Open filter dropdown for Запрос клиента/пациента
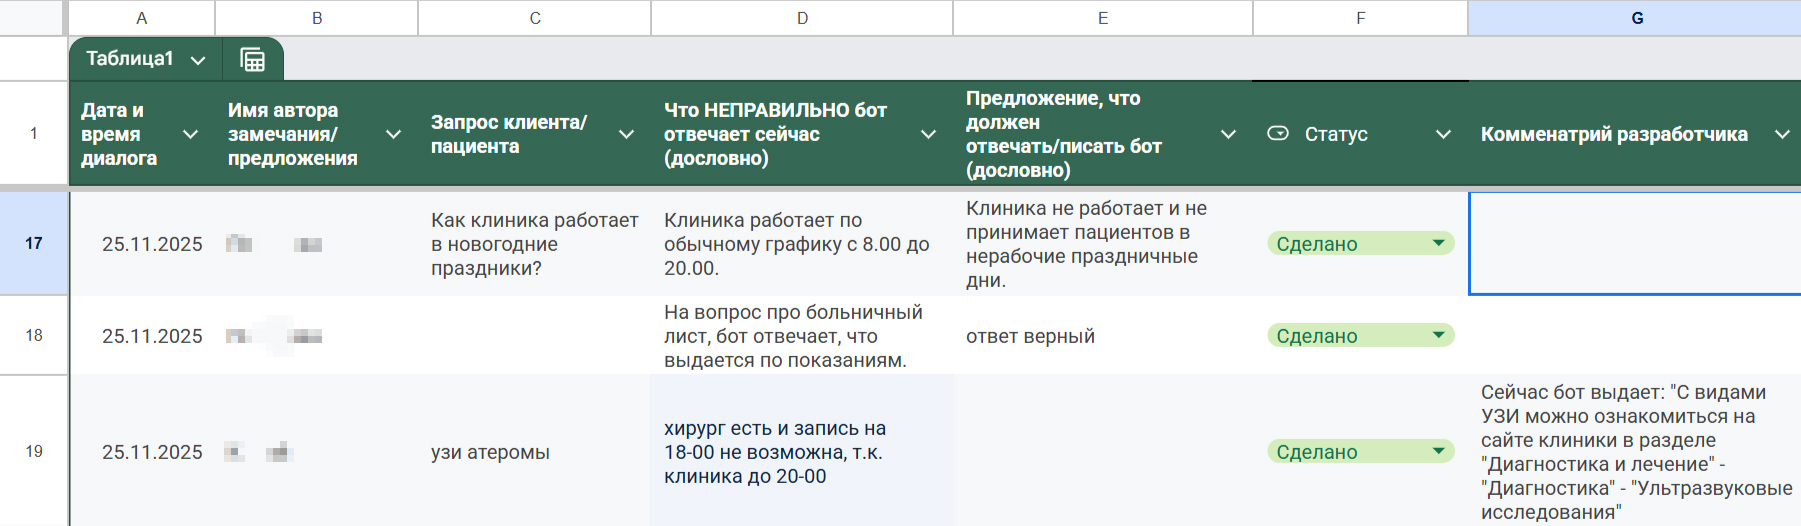1801x526 pixels. pyautogui.click(x=627, y=134)
